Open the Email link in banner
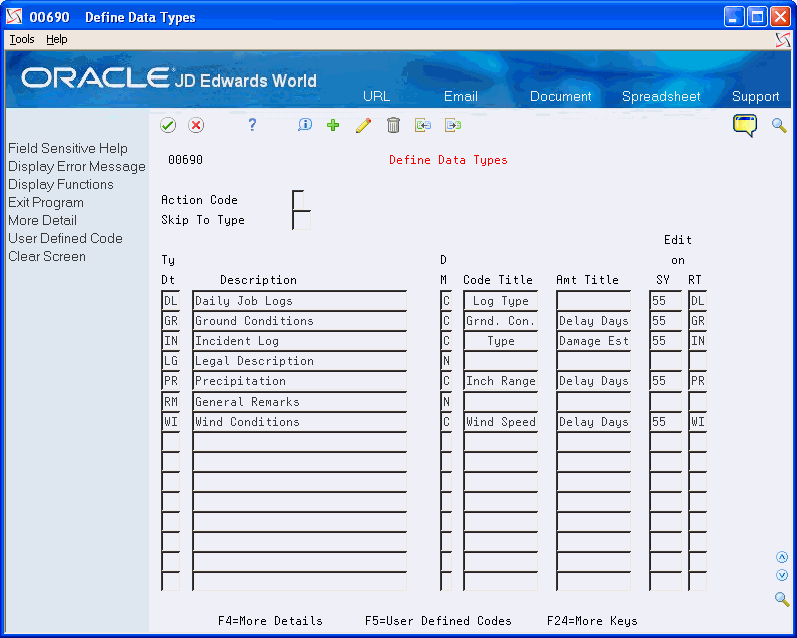This screenshot has height=638, width=797. tap(461, 96)
